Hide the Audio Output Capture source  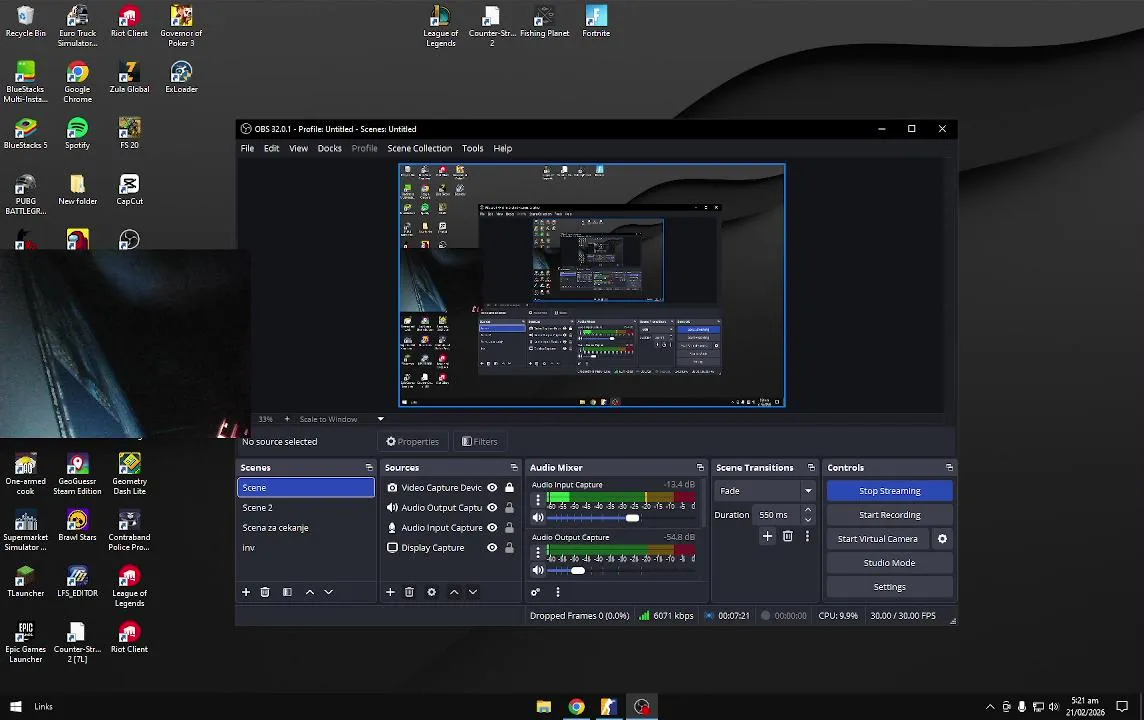pyautogui.click(x=492, y=508)
